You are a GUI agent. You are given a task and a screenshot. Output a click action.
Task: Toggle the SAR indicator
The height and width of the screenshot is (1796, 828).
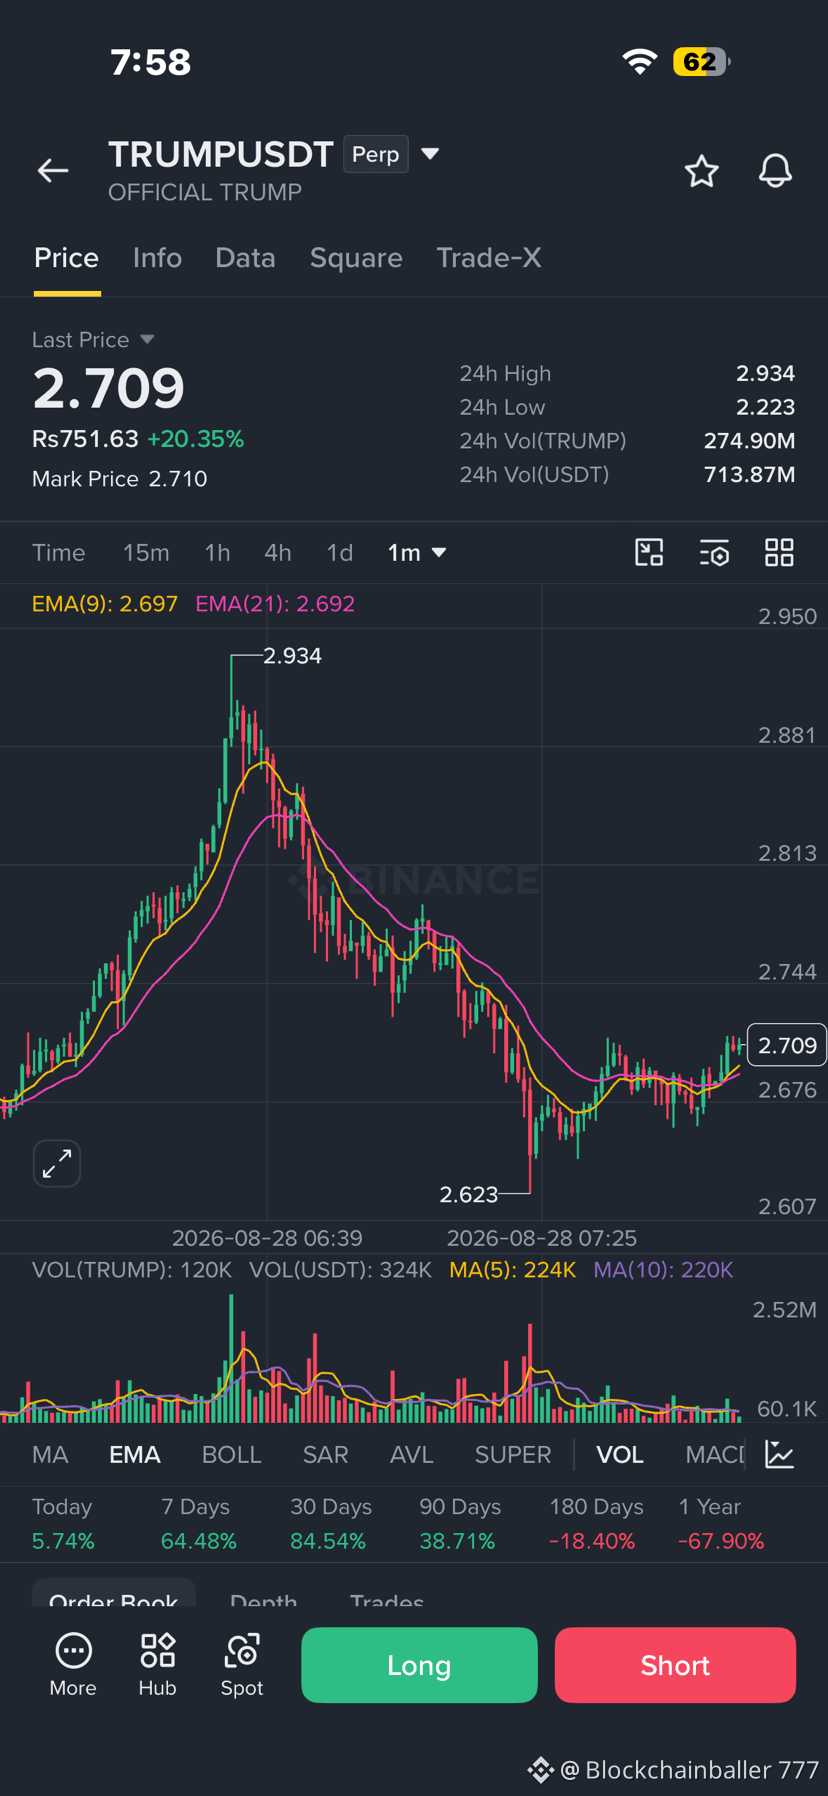(x=326, y=1454)
